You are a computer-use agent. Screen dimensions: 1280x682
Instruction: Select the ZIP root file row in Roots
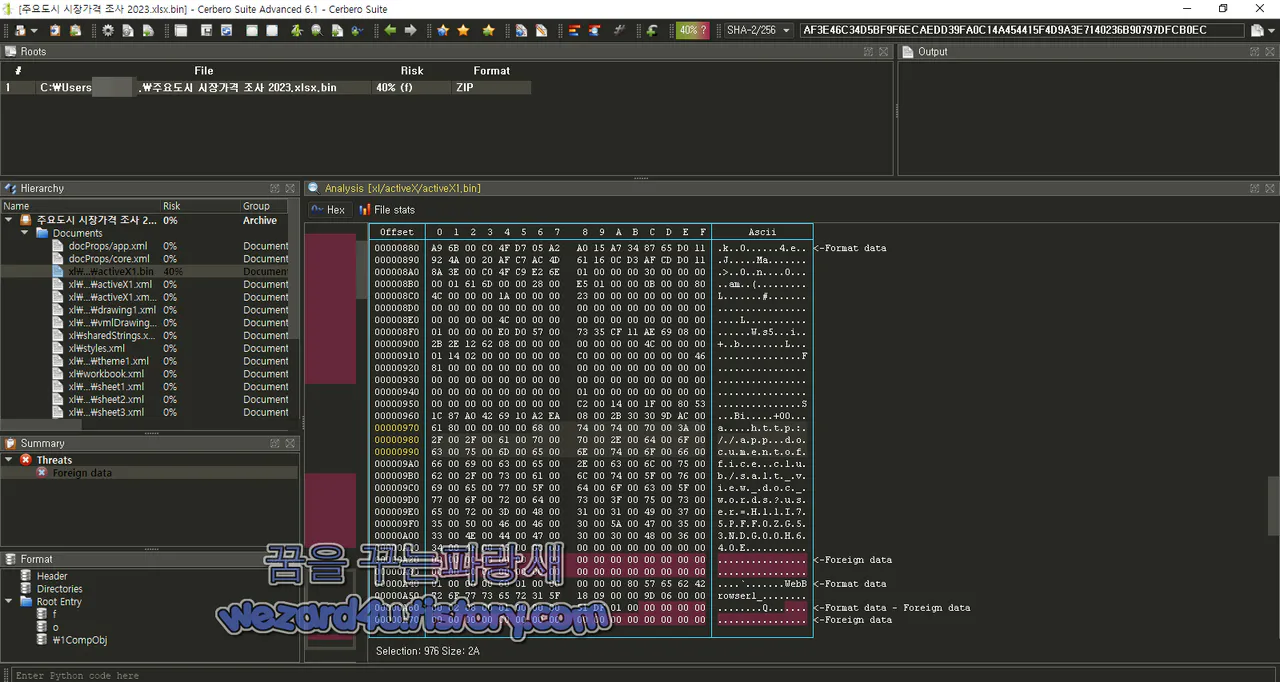[x=266, y=88]
